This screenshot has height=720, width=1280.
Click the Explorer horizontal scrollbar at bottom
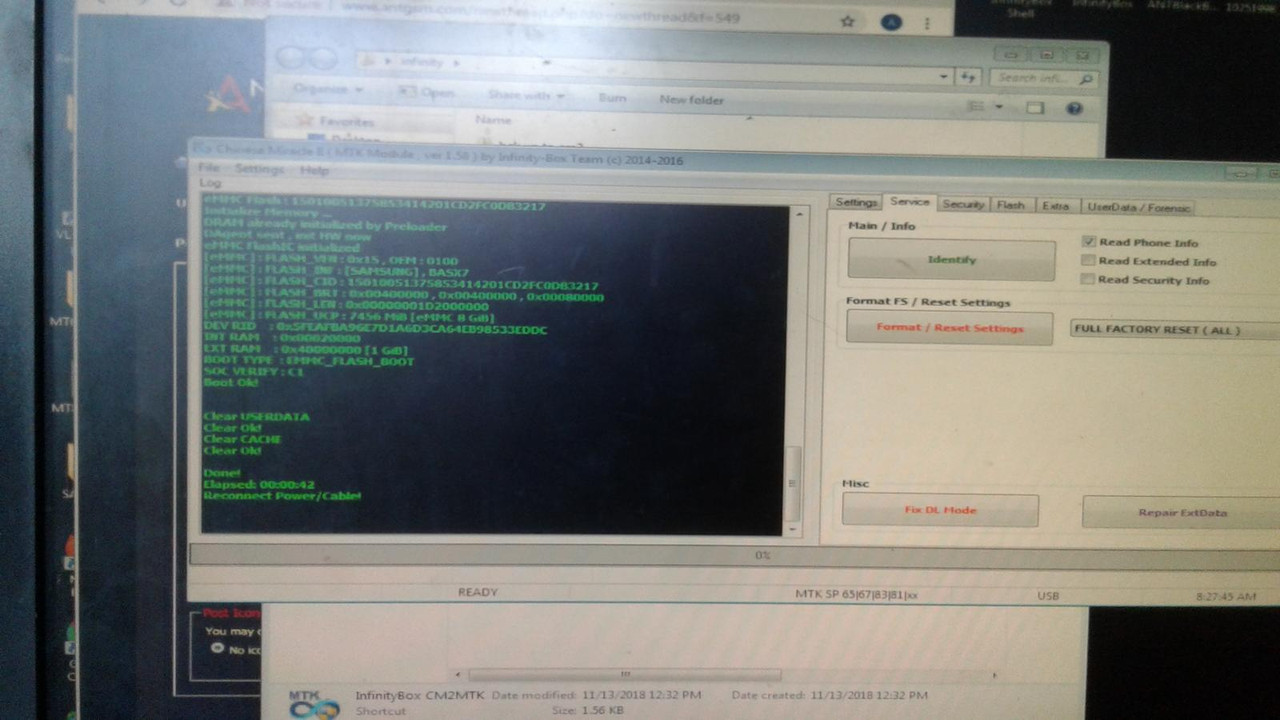(x=625, y=674)
